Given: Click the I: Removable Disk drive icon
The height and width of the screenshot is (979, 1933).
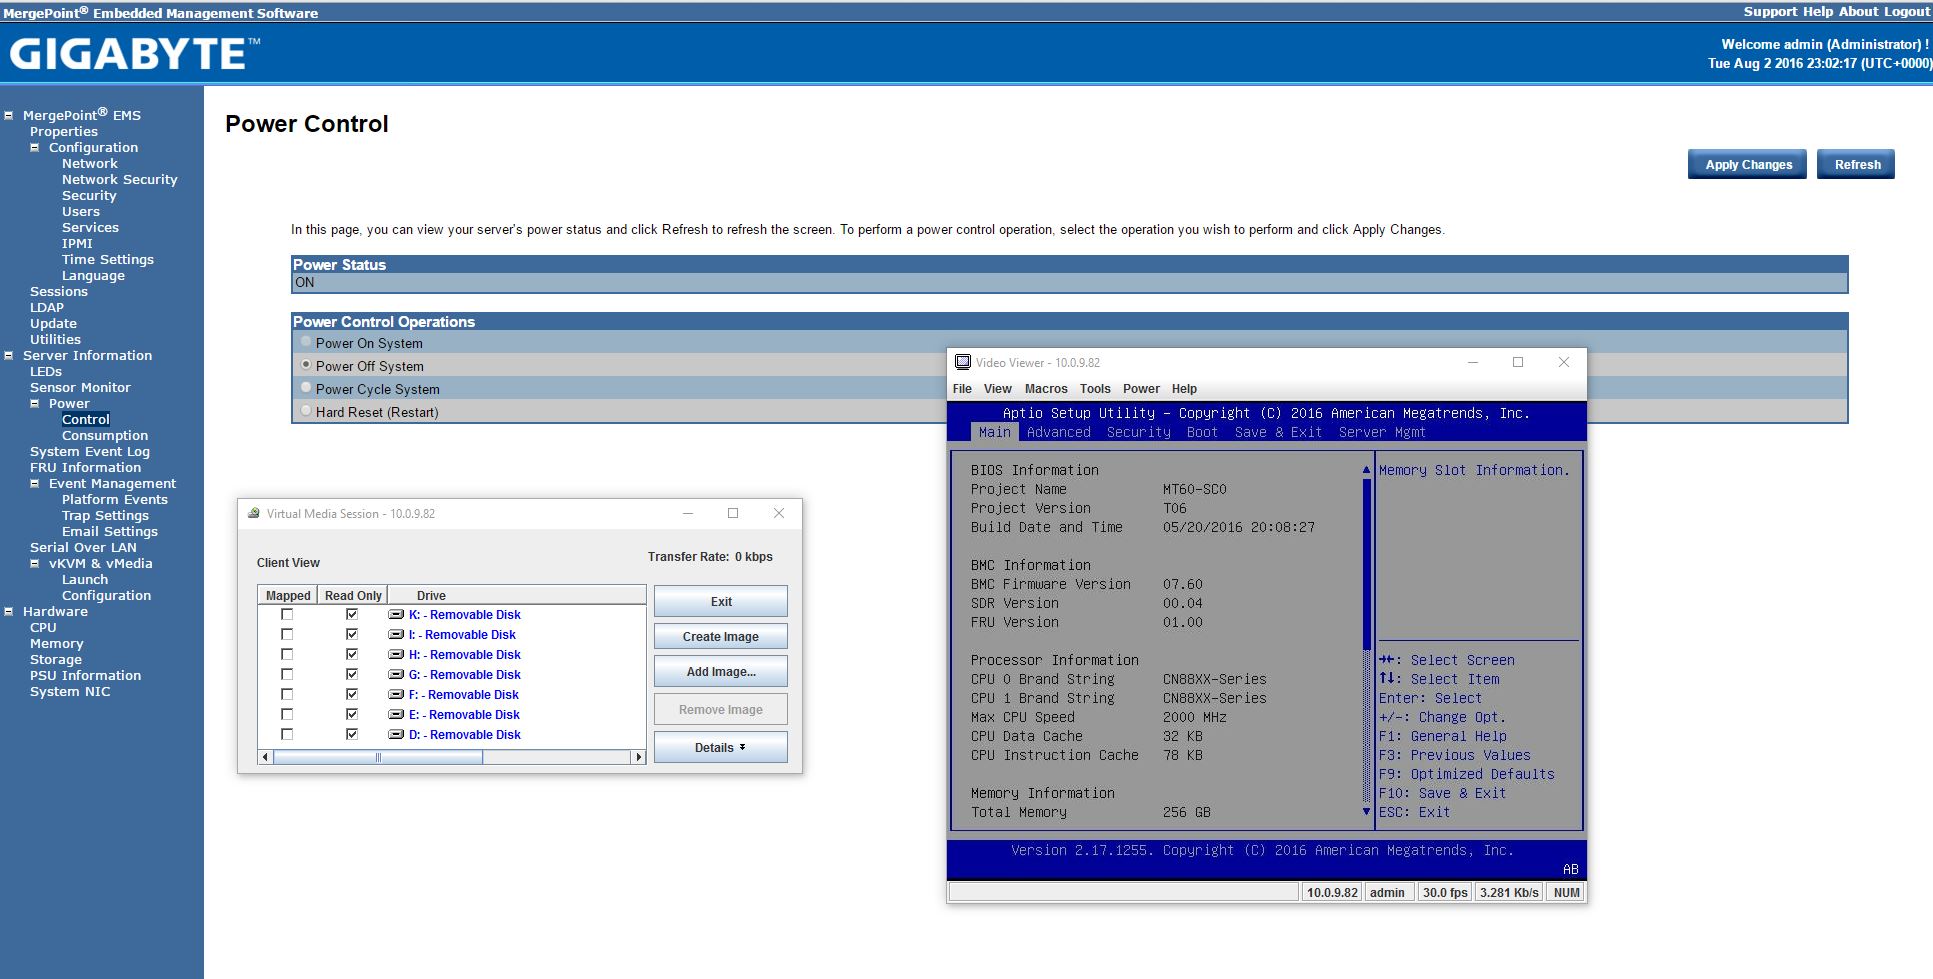Looking at the screenshot, I should 396,635.
